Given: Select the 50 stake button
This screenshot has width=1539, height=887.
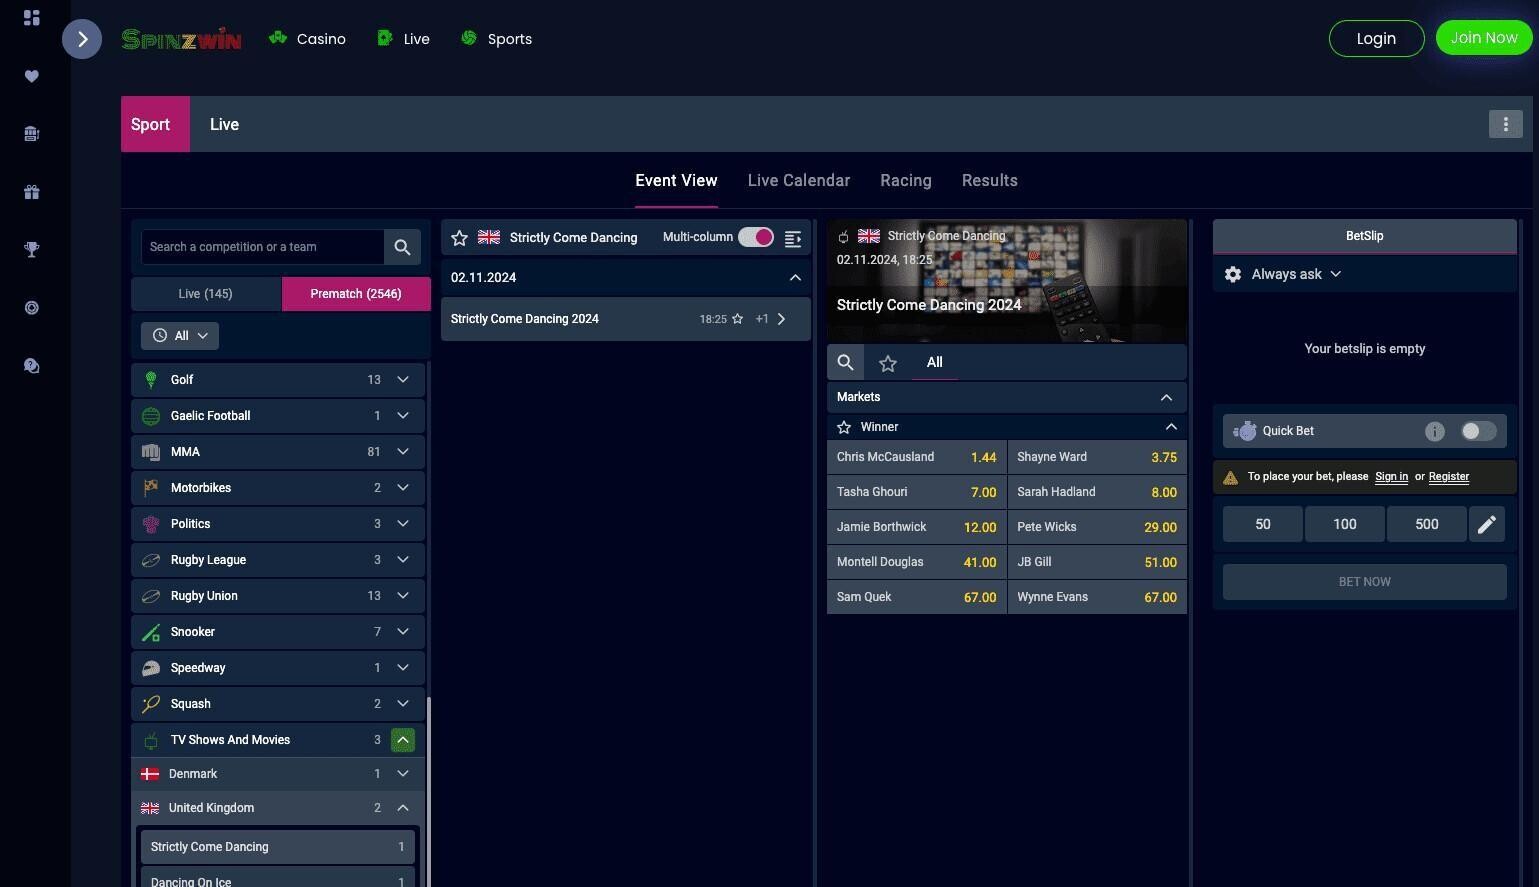Looking at the screenshot, I should [1263, 524].
